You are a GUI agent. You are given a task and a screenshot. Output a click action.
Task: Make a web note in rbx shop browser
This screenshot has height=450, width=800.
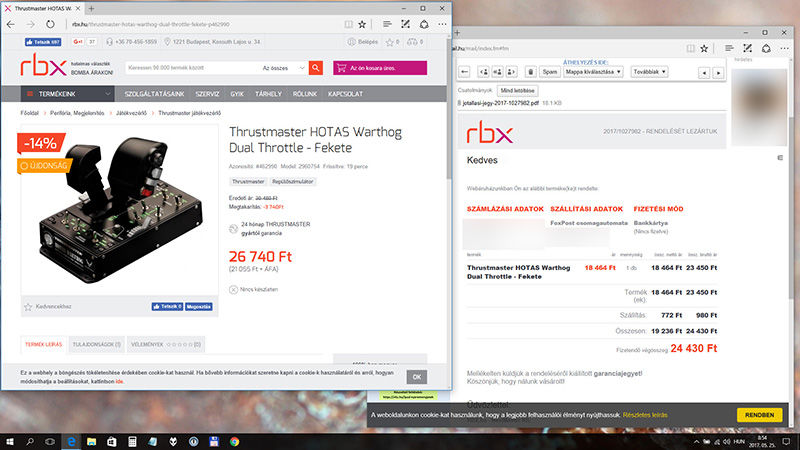(406, 24)
